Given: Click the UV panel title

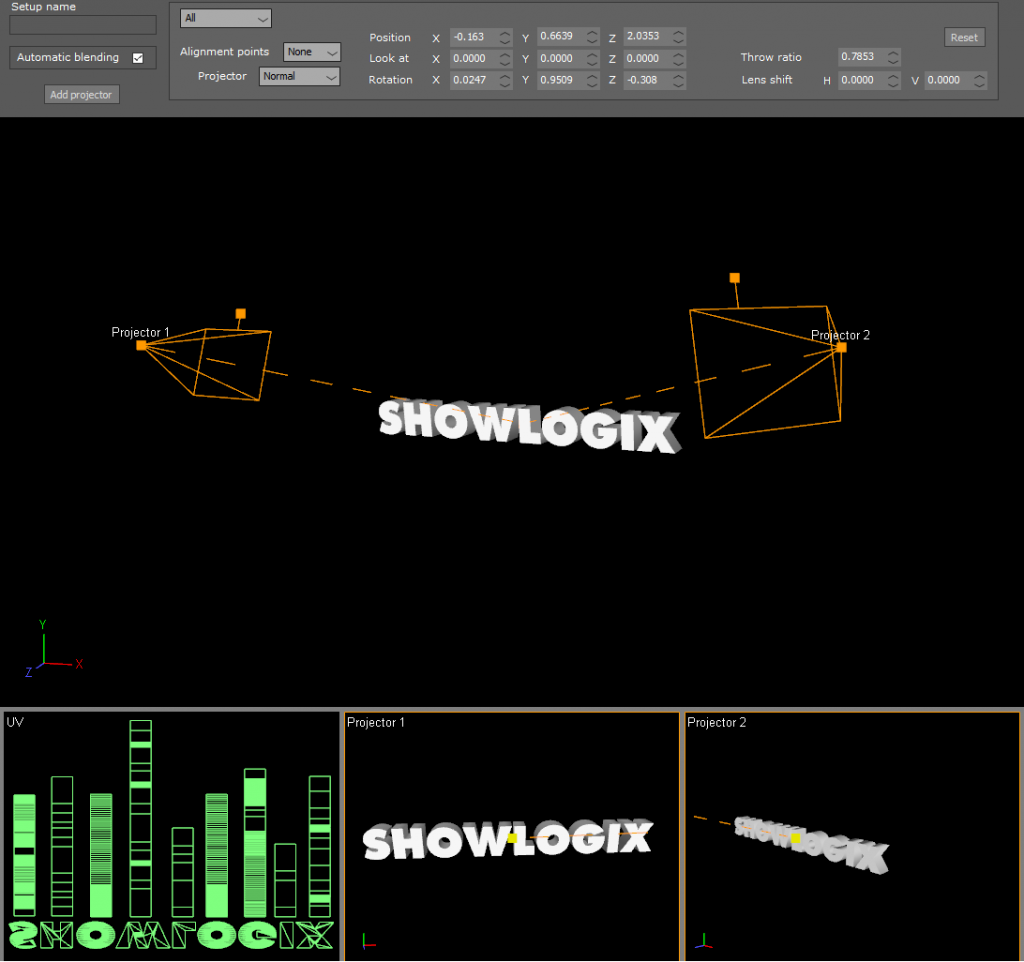Looking at the screenshot, I should [x=15, y=722].
